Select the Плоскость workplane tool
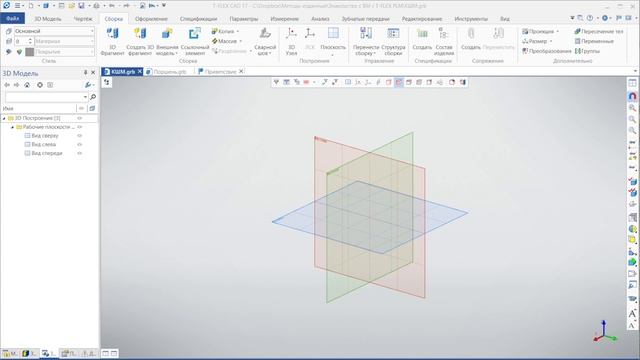Image resolution: width=640 pixels, height=360 pixels. click(333, 41)
